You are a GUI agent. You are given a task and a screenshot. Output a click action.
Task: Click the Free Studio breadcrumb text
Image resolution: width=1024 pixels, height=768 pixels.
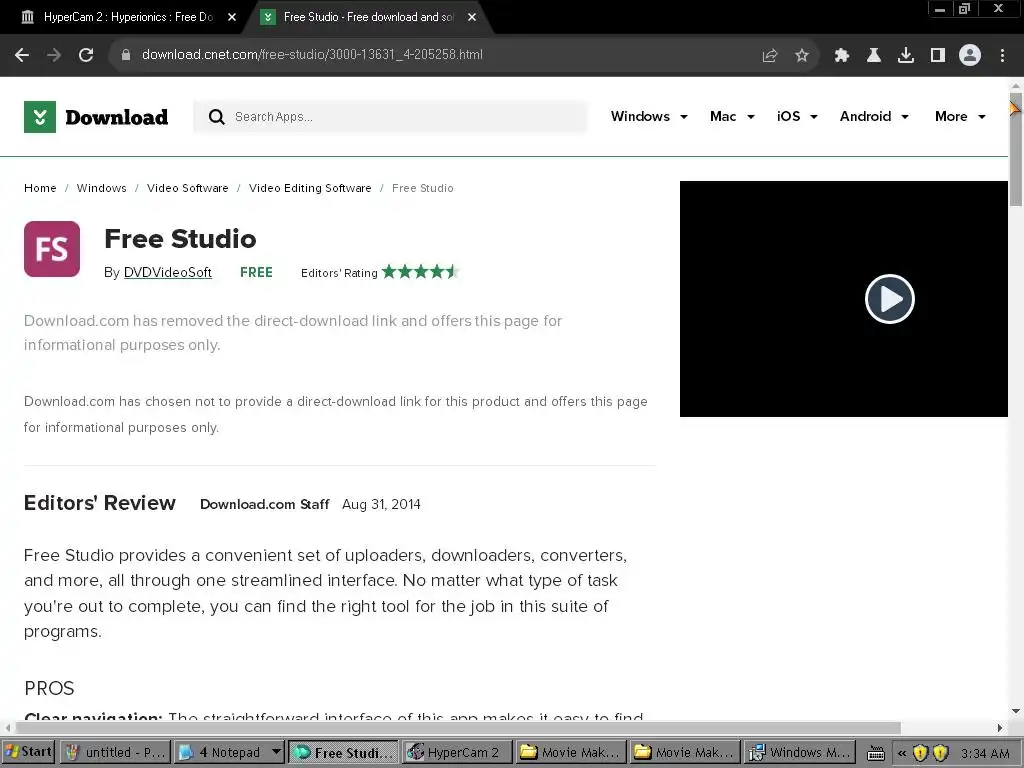pos(423,188)
